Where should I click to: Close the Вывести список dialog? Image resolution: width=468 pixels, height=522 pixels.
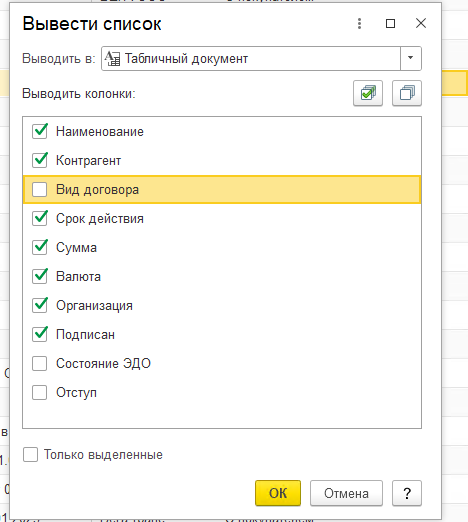(x=421, y=23)
